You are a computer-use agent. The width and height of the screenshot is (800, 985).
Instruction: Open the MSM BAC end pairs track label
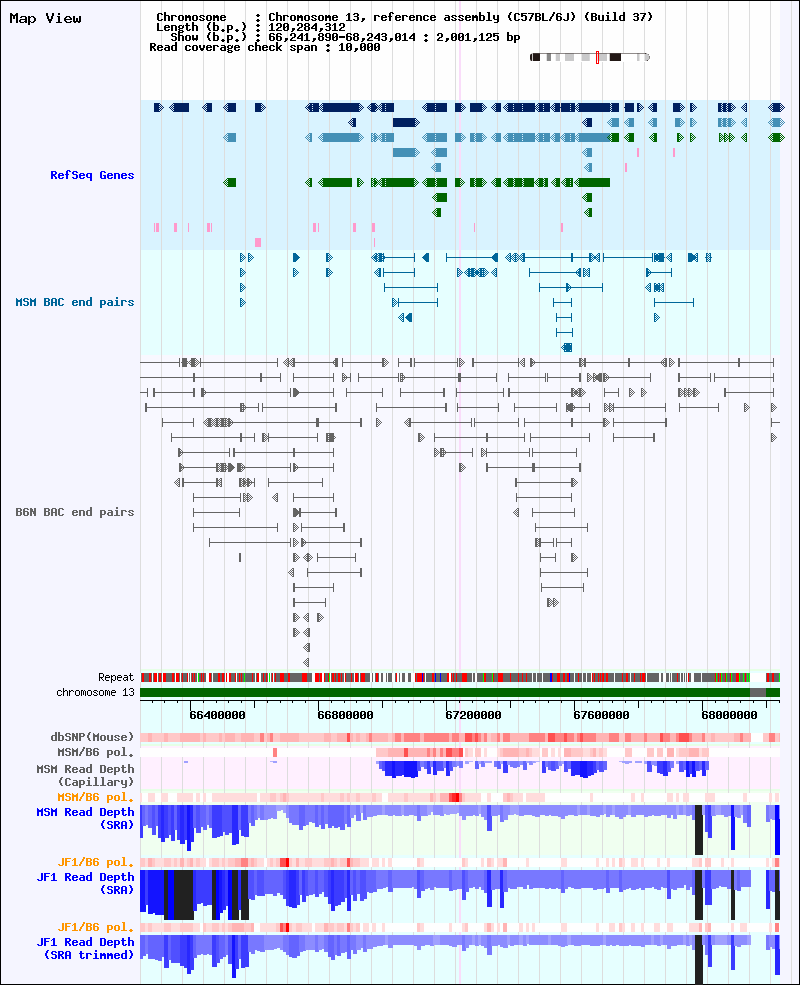coord(75,302)
